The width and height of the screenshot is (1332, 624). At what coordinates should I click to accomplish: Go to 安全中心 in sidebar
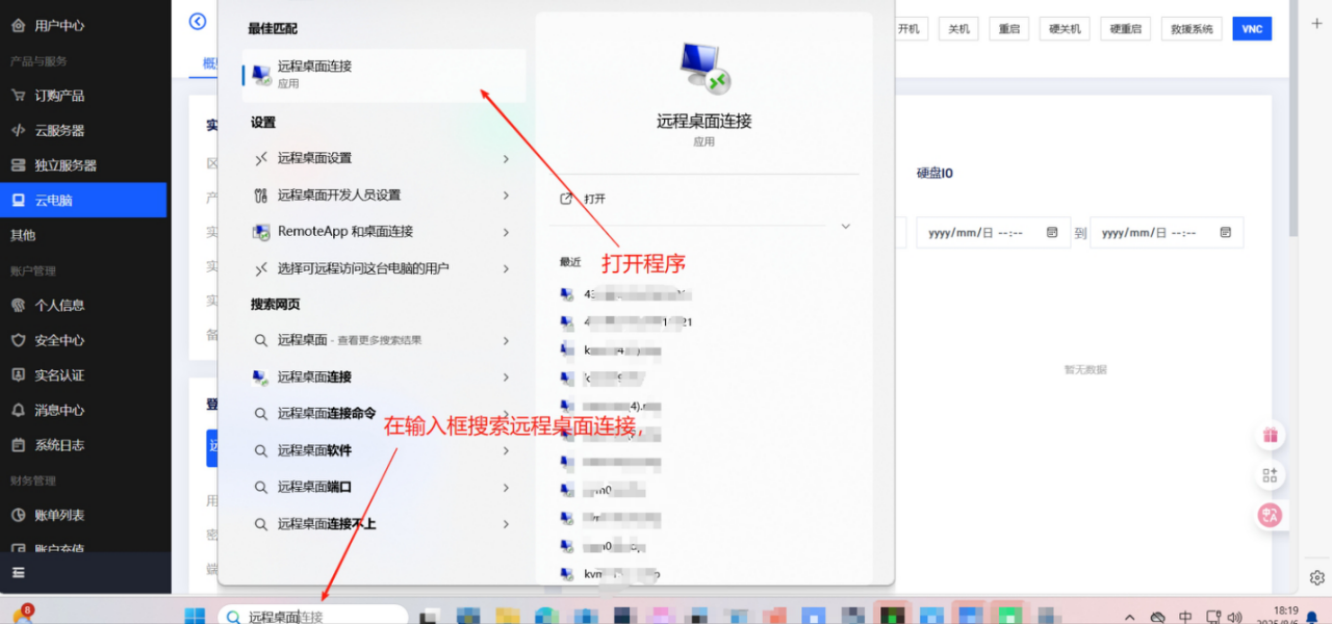59,340
